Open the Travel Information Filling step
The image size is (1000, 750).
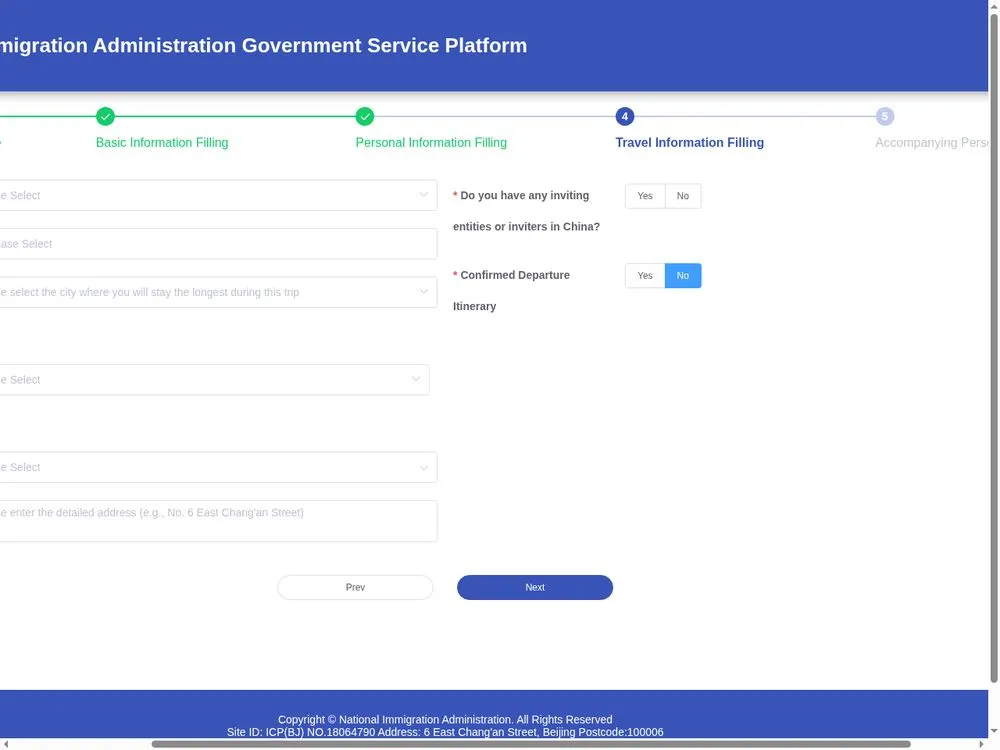[689, 143]
